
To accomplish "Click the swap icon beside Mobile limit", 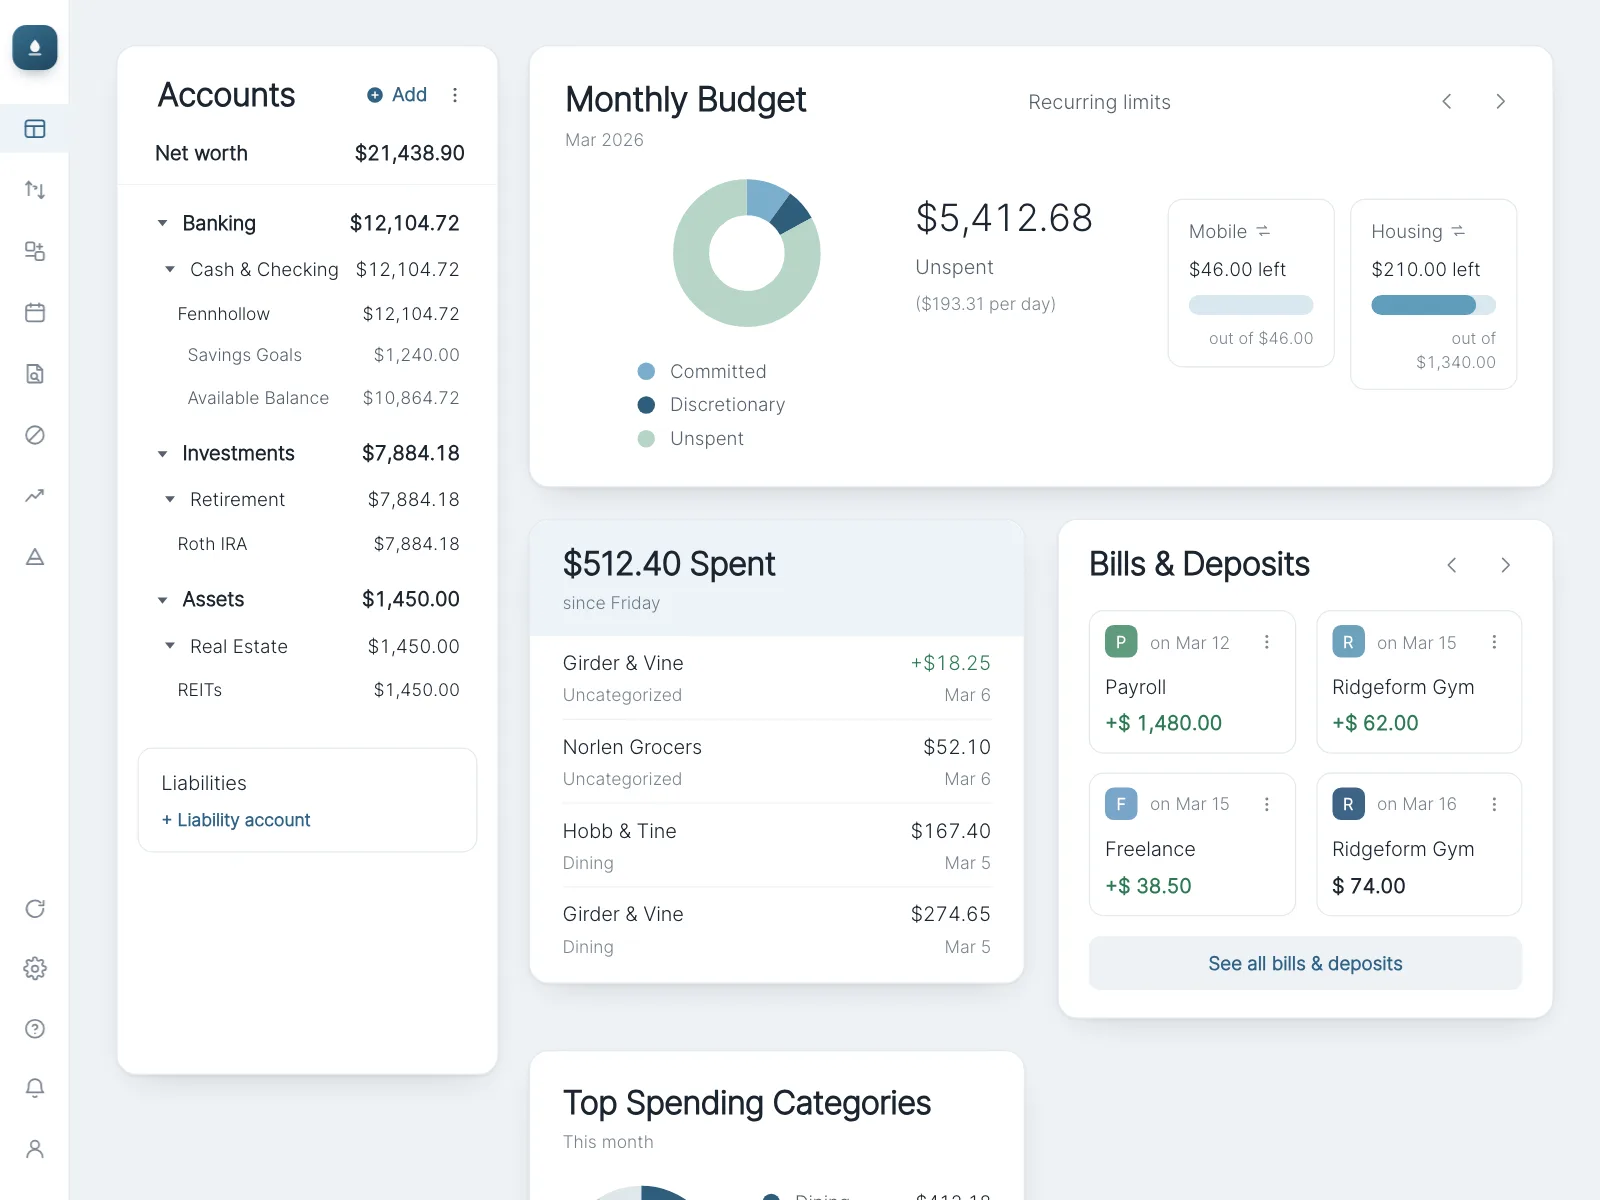I will (1263, 231).
